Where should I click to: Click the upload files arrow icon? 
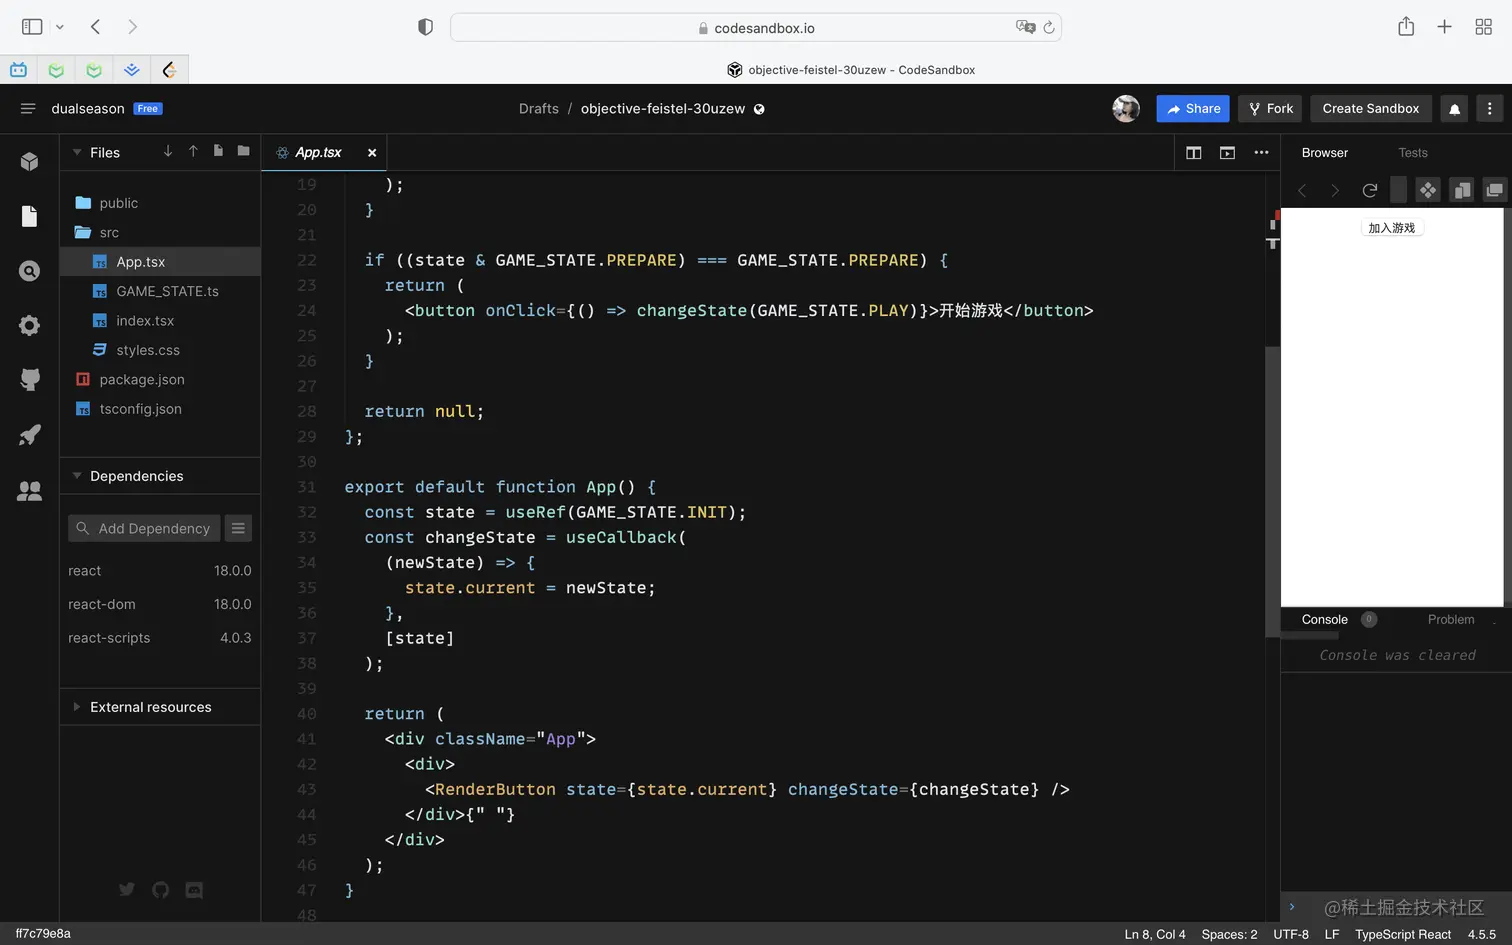[x=193, y=151]
